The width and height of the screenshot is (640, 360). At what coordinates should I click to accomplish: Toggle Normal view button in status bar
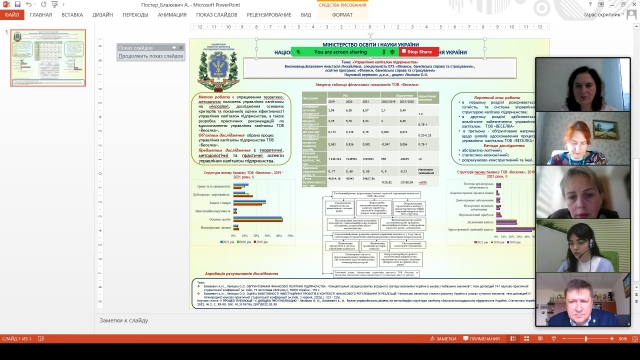point(513,339)
